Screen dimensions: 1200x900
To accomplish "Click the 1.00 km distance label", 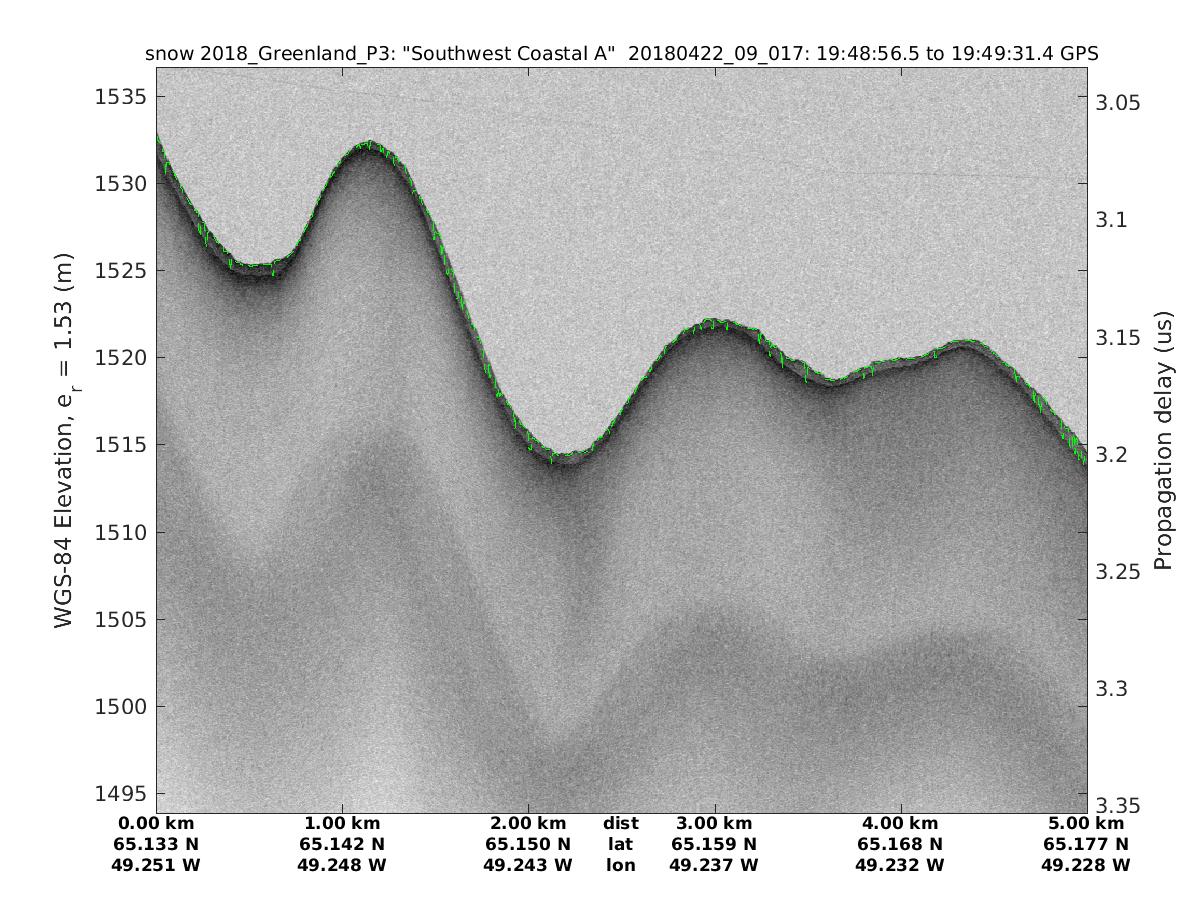I will click(343, 824).
